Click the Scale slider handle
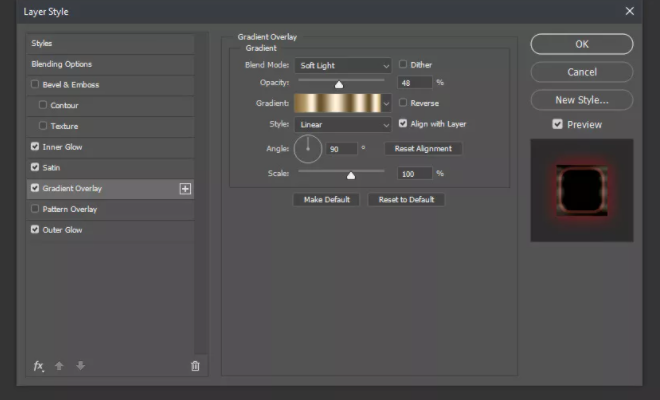Image resolution: width=660 pixels, height=400 pixels. 351,176
